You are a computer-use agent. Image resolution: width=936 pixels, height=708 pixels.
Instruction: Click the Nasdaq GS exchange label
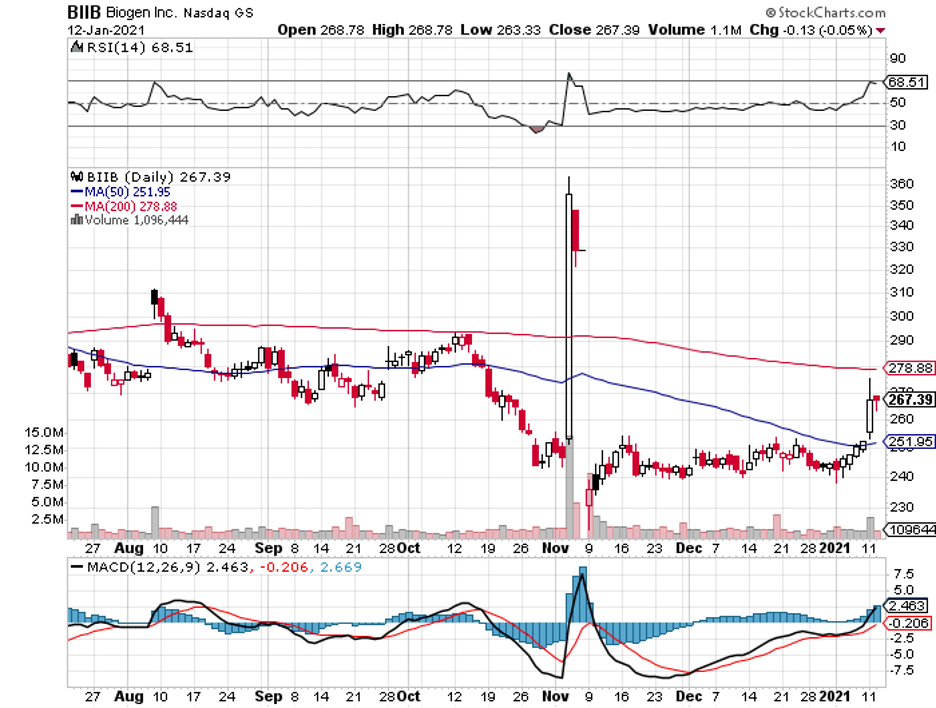218,13
